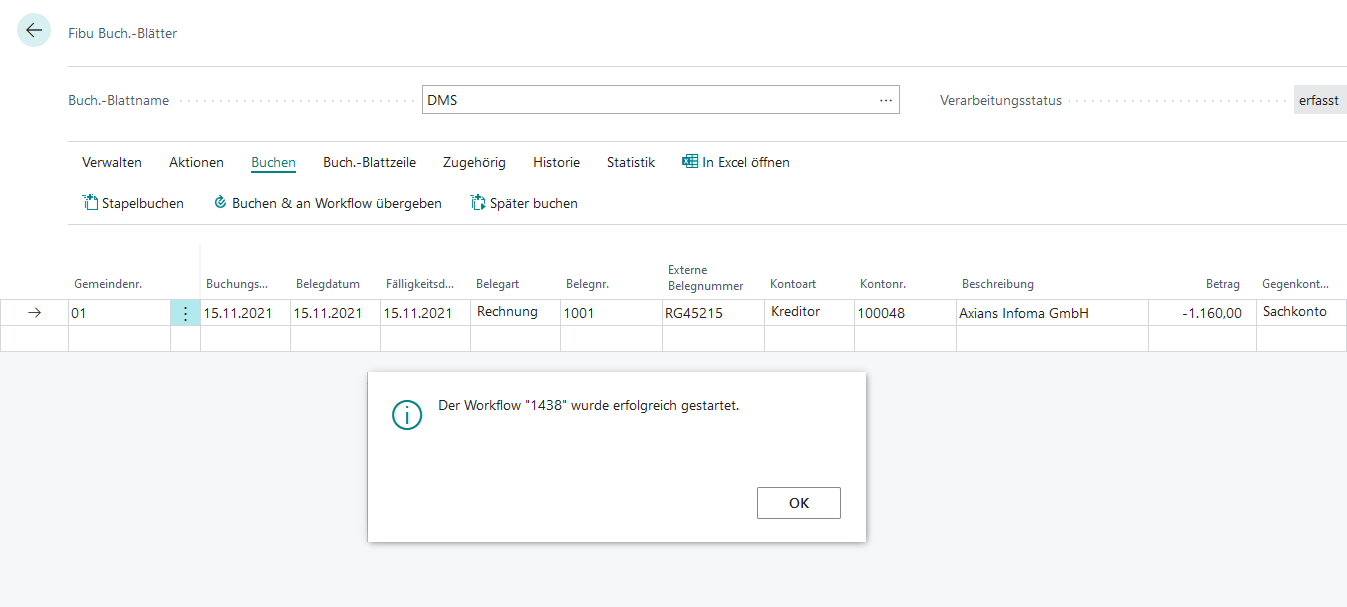This screenshot has height=607, width=1347.
Task: Click the info icon in the dialog
Action: [x=407, y=415]
